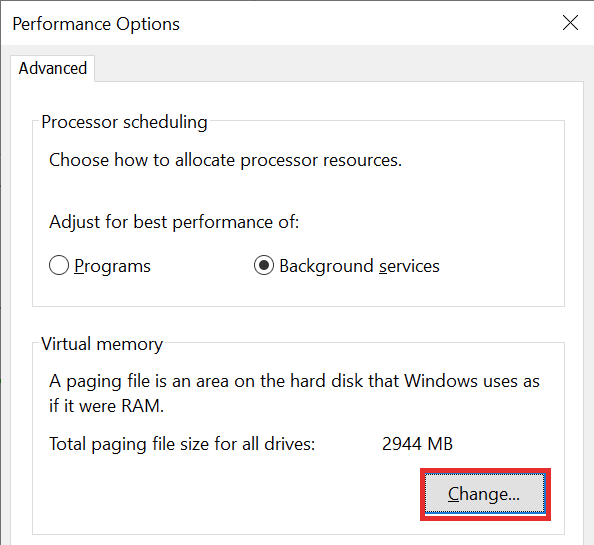Screen dimensions: 594x545
Task: Close the Performance Options dialog
Action: point(570,23)
